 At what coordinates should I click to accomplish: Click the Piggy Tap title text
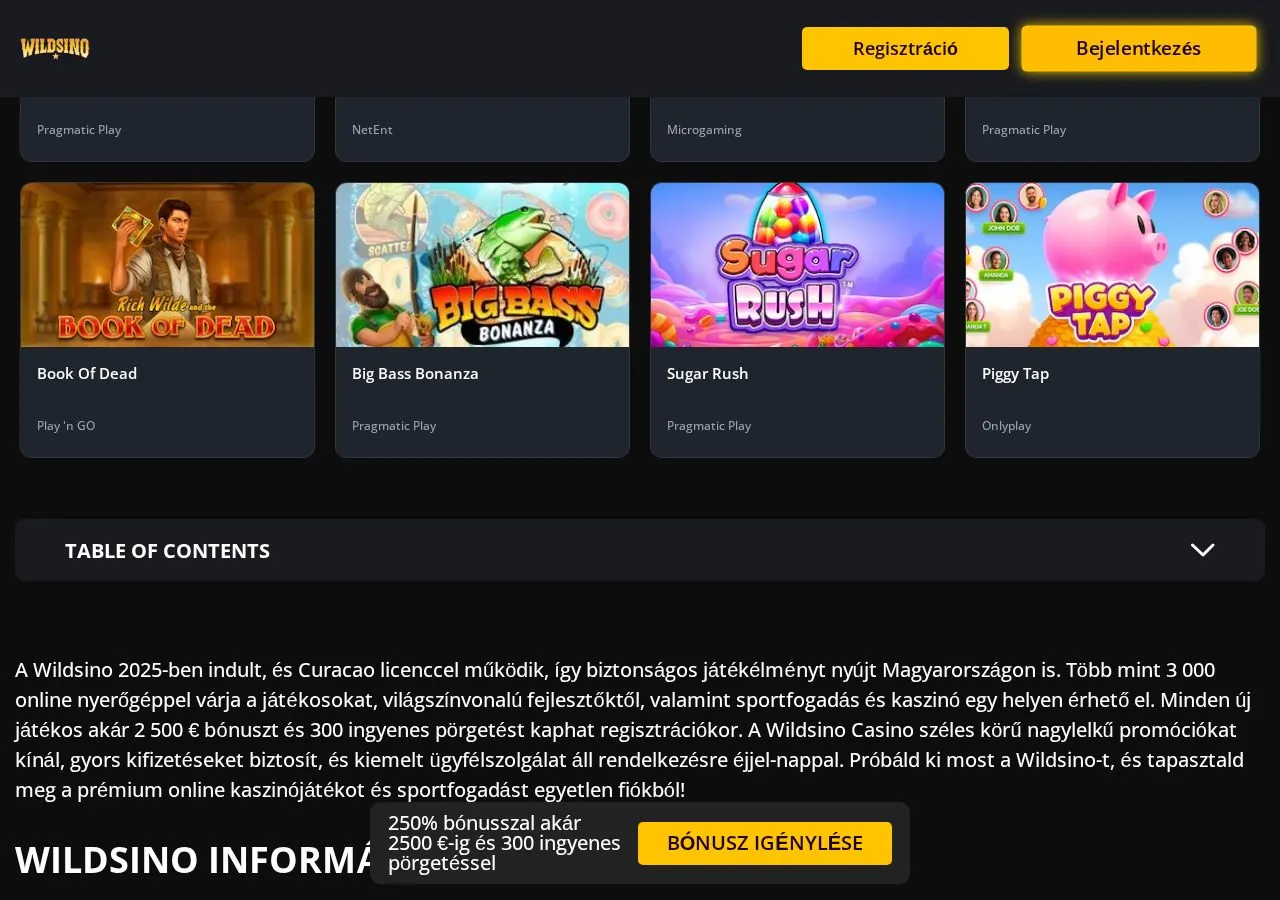(1015, 373)
